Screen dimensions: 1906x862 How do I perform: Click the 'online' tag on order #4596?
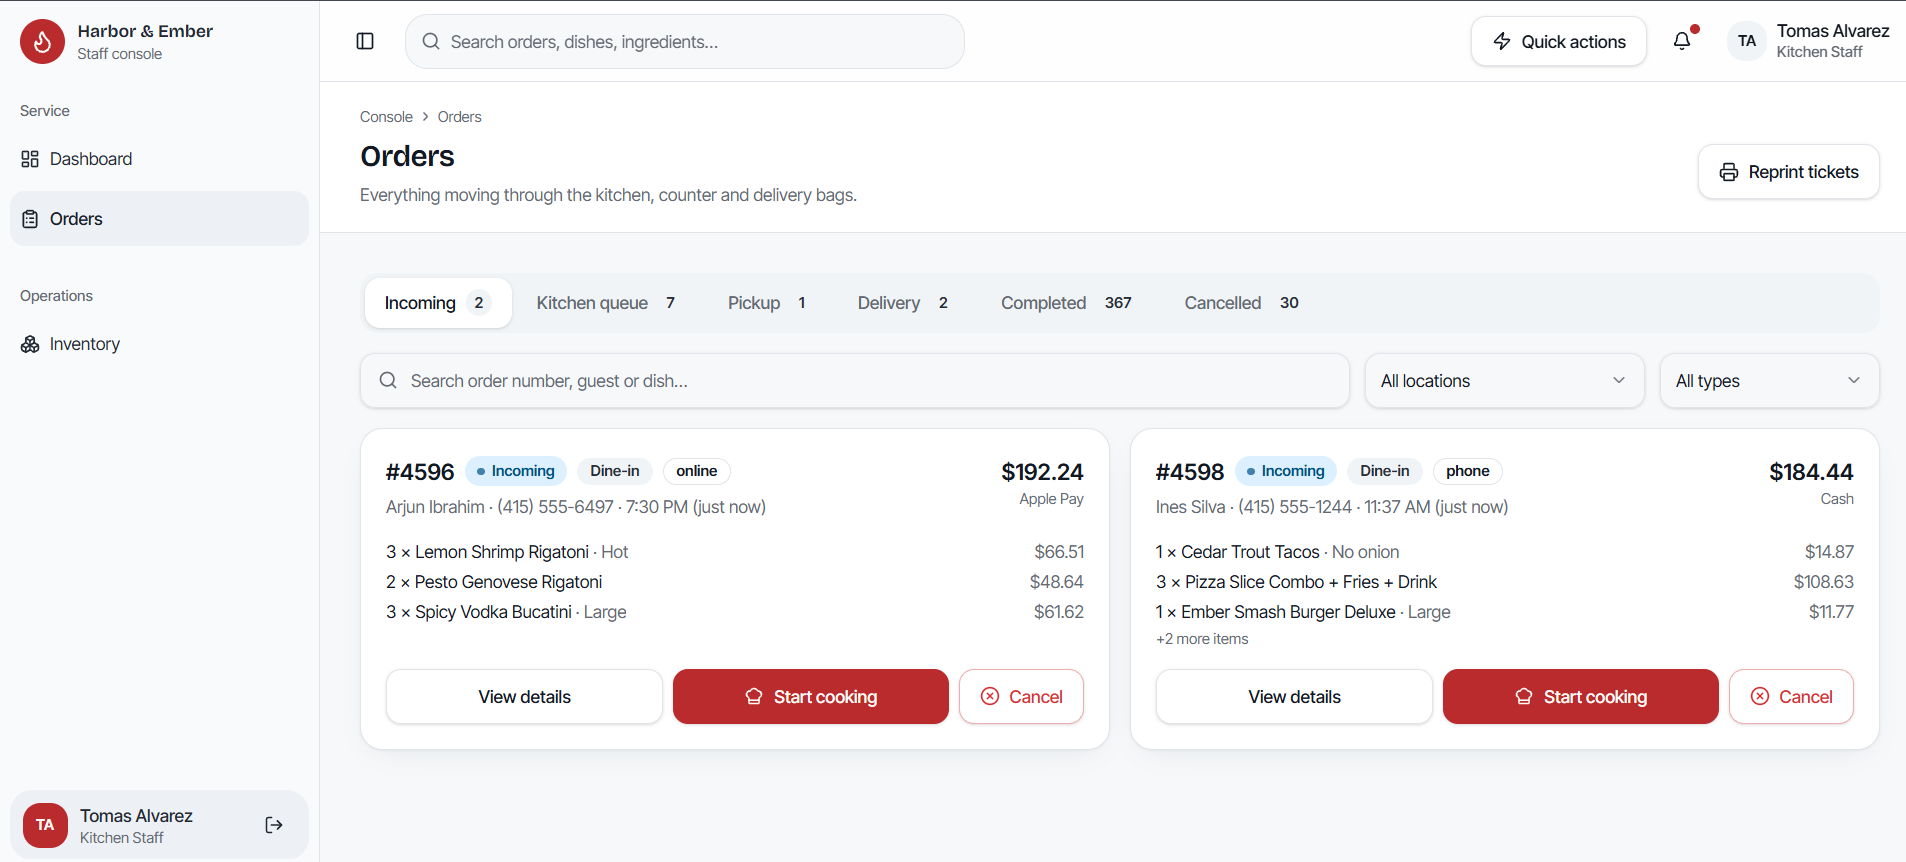click(x=696, y=471)
